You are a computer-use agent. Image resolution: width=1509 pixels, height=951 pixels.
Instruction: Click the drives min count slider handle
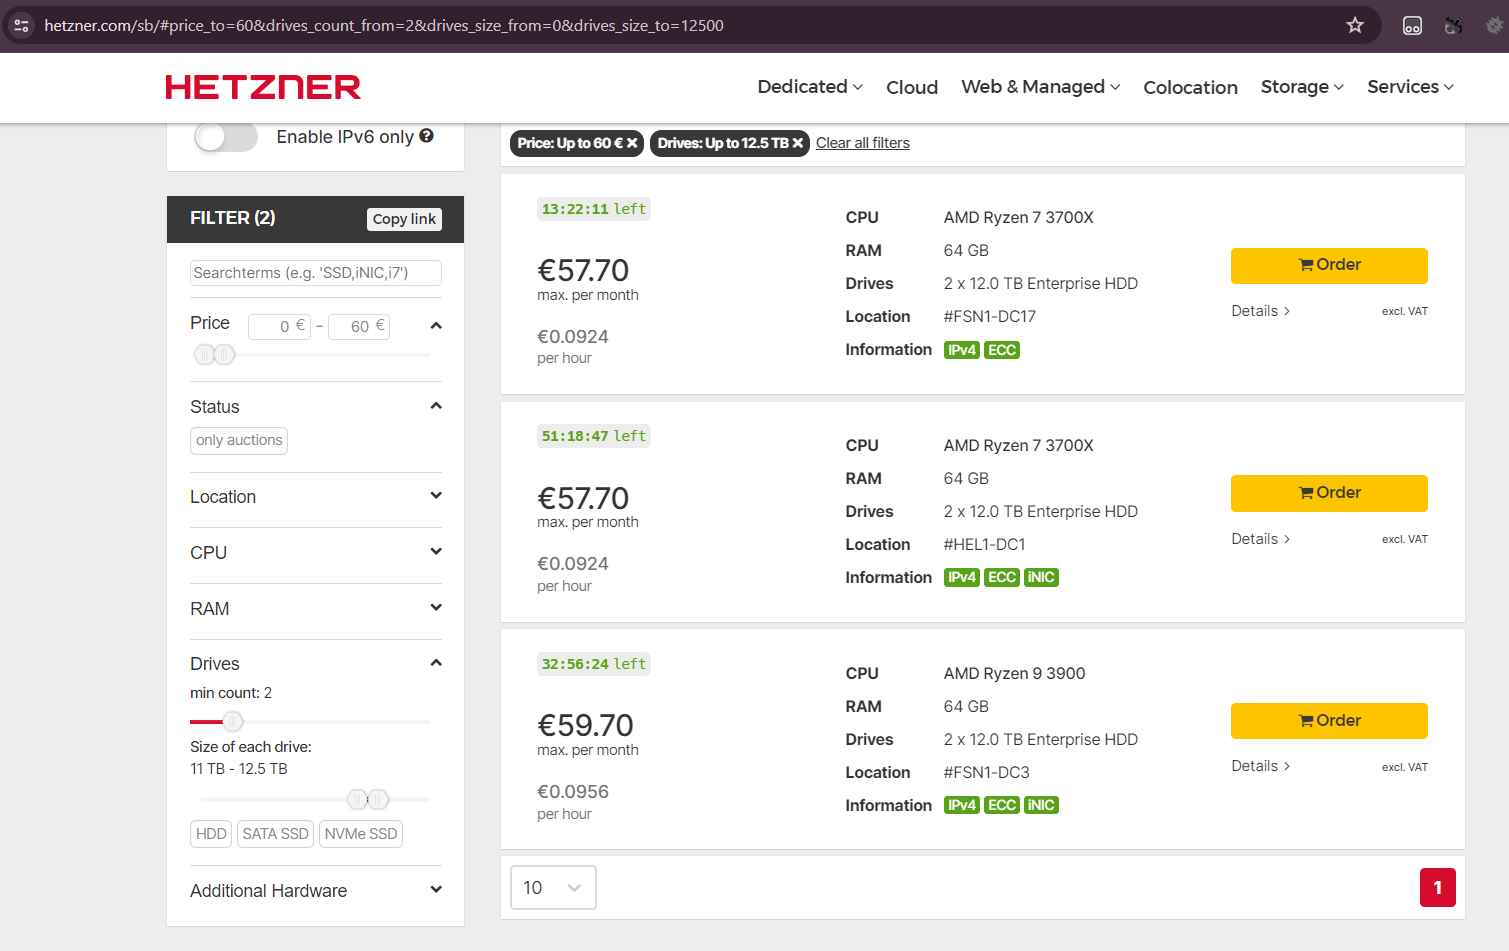tap(233, 721)
